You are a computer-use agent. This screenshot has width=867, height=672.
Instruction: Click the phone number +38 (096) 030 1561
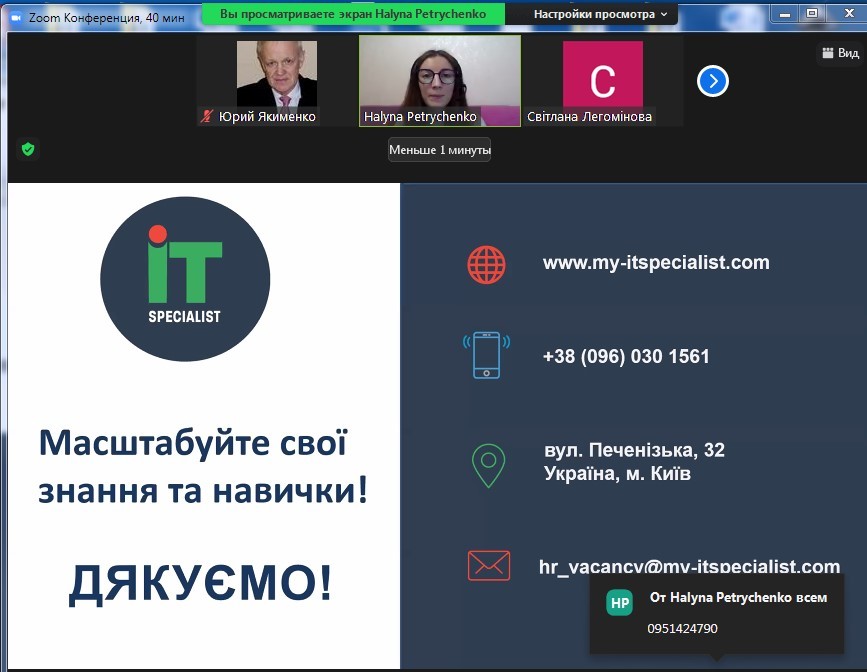coord(626,357)
